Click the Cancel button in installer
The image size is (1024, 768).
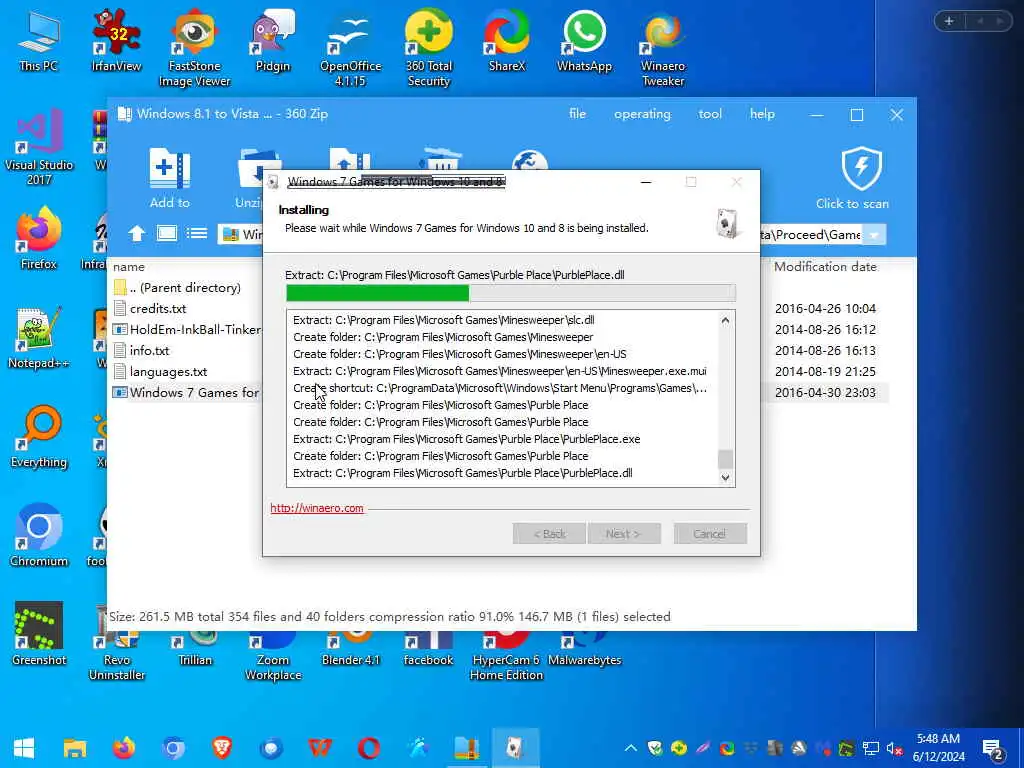click(x=710, y=534)
